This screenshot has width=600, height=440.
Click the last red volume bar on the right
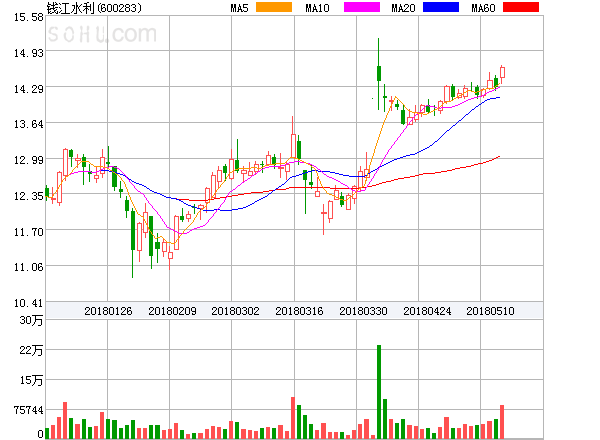[502, 422]
